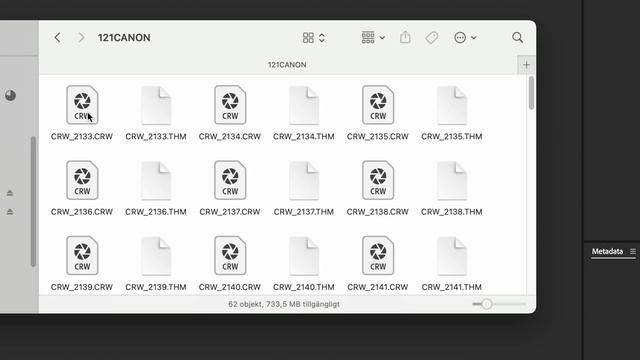Expand the group-by dropdown chevron
The image size is (640, 360).
382,38
